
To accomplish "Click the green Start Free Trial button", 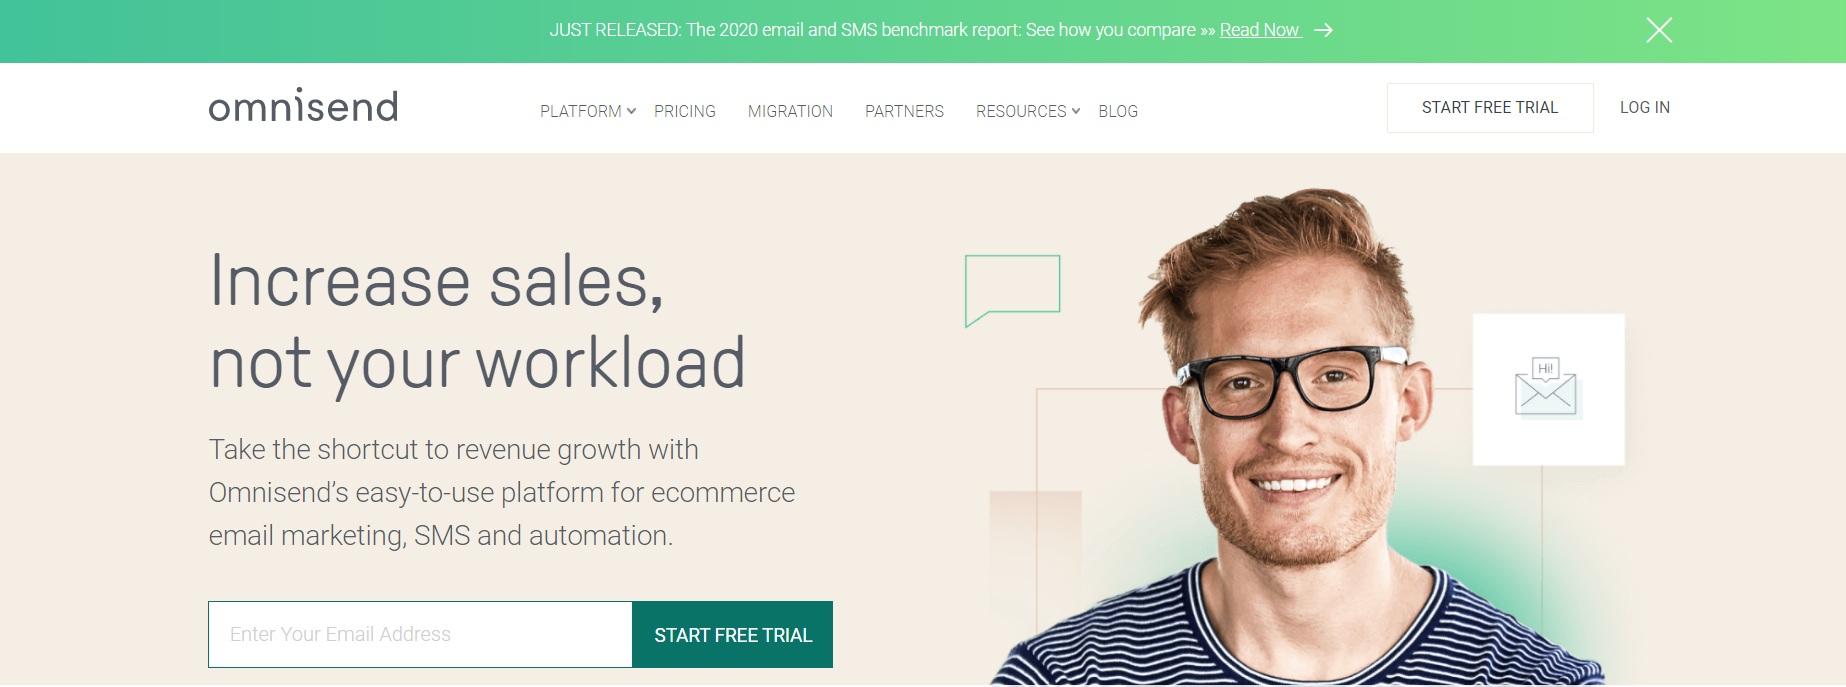I will [x=733, y=634].
